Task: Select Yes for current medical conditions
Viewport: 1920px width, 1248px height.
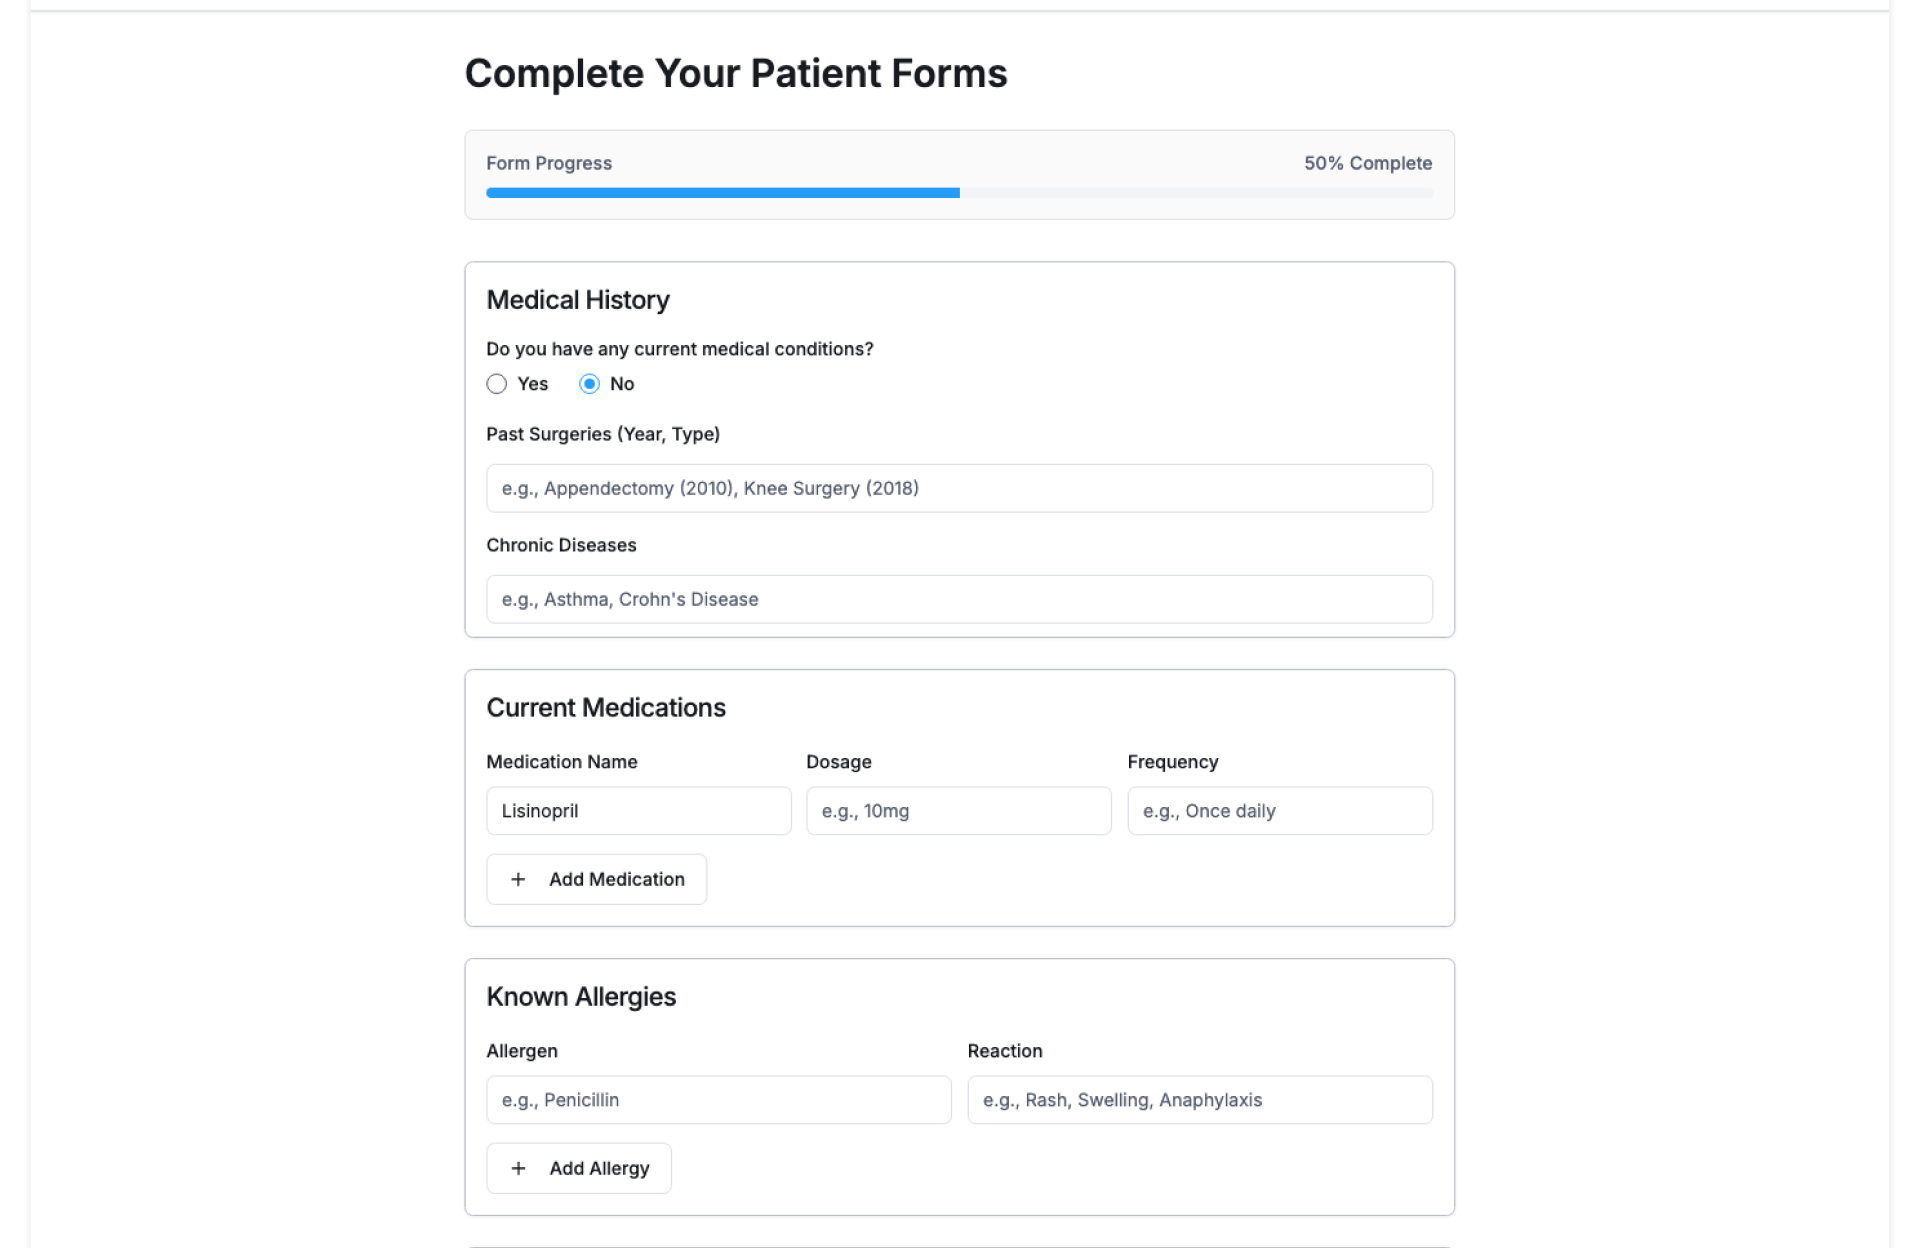Action: pyautogui.click(x=497, y=384)
